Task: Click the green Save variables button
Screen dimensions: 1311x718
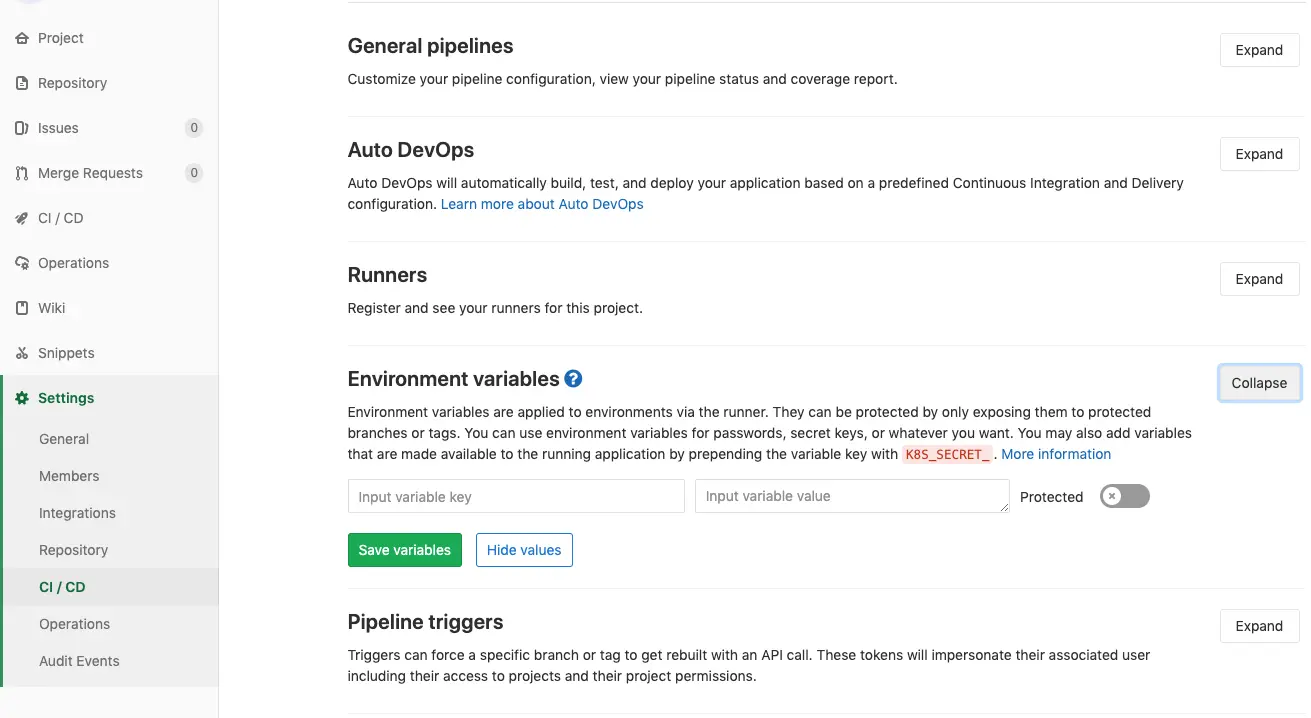Action: point(405,550)
